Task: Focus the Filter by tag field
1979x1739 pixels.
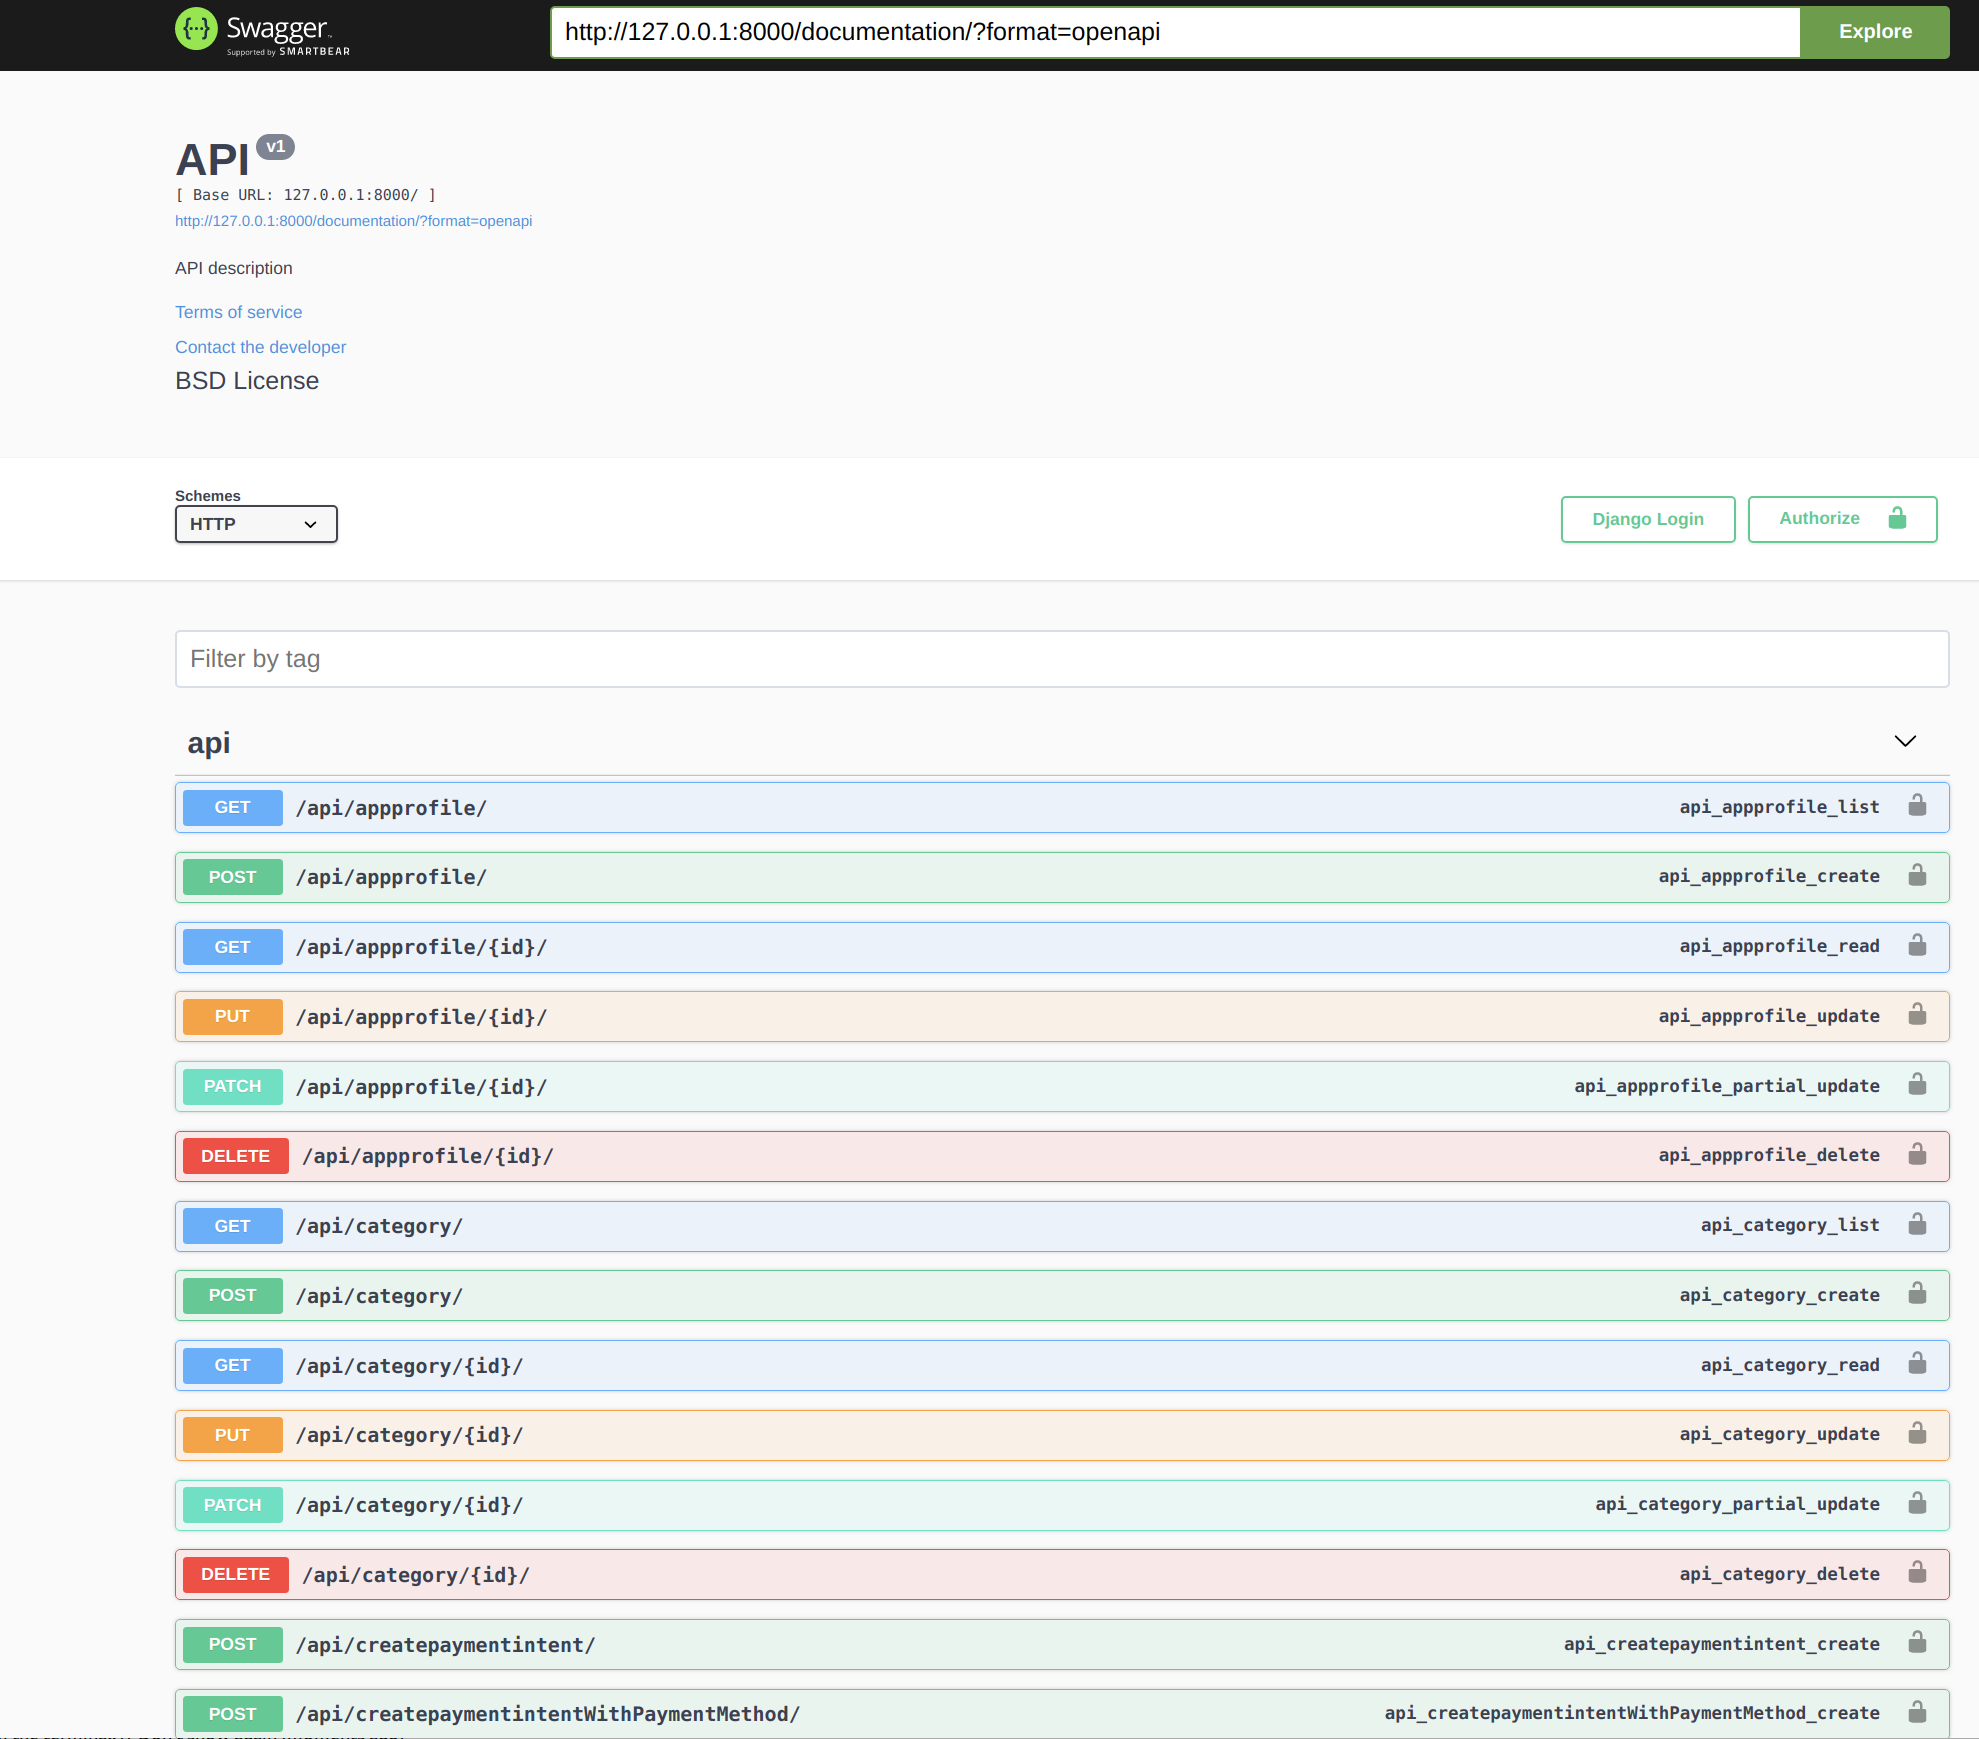Action: 1061,659
